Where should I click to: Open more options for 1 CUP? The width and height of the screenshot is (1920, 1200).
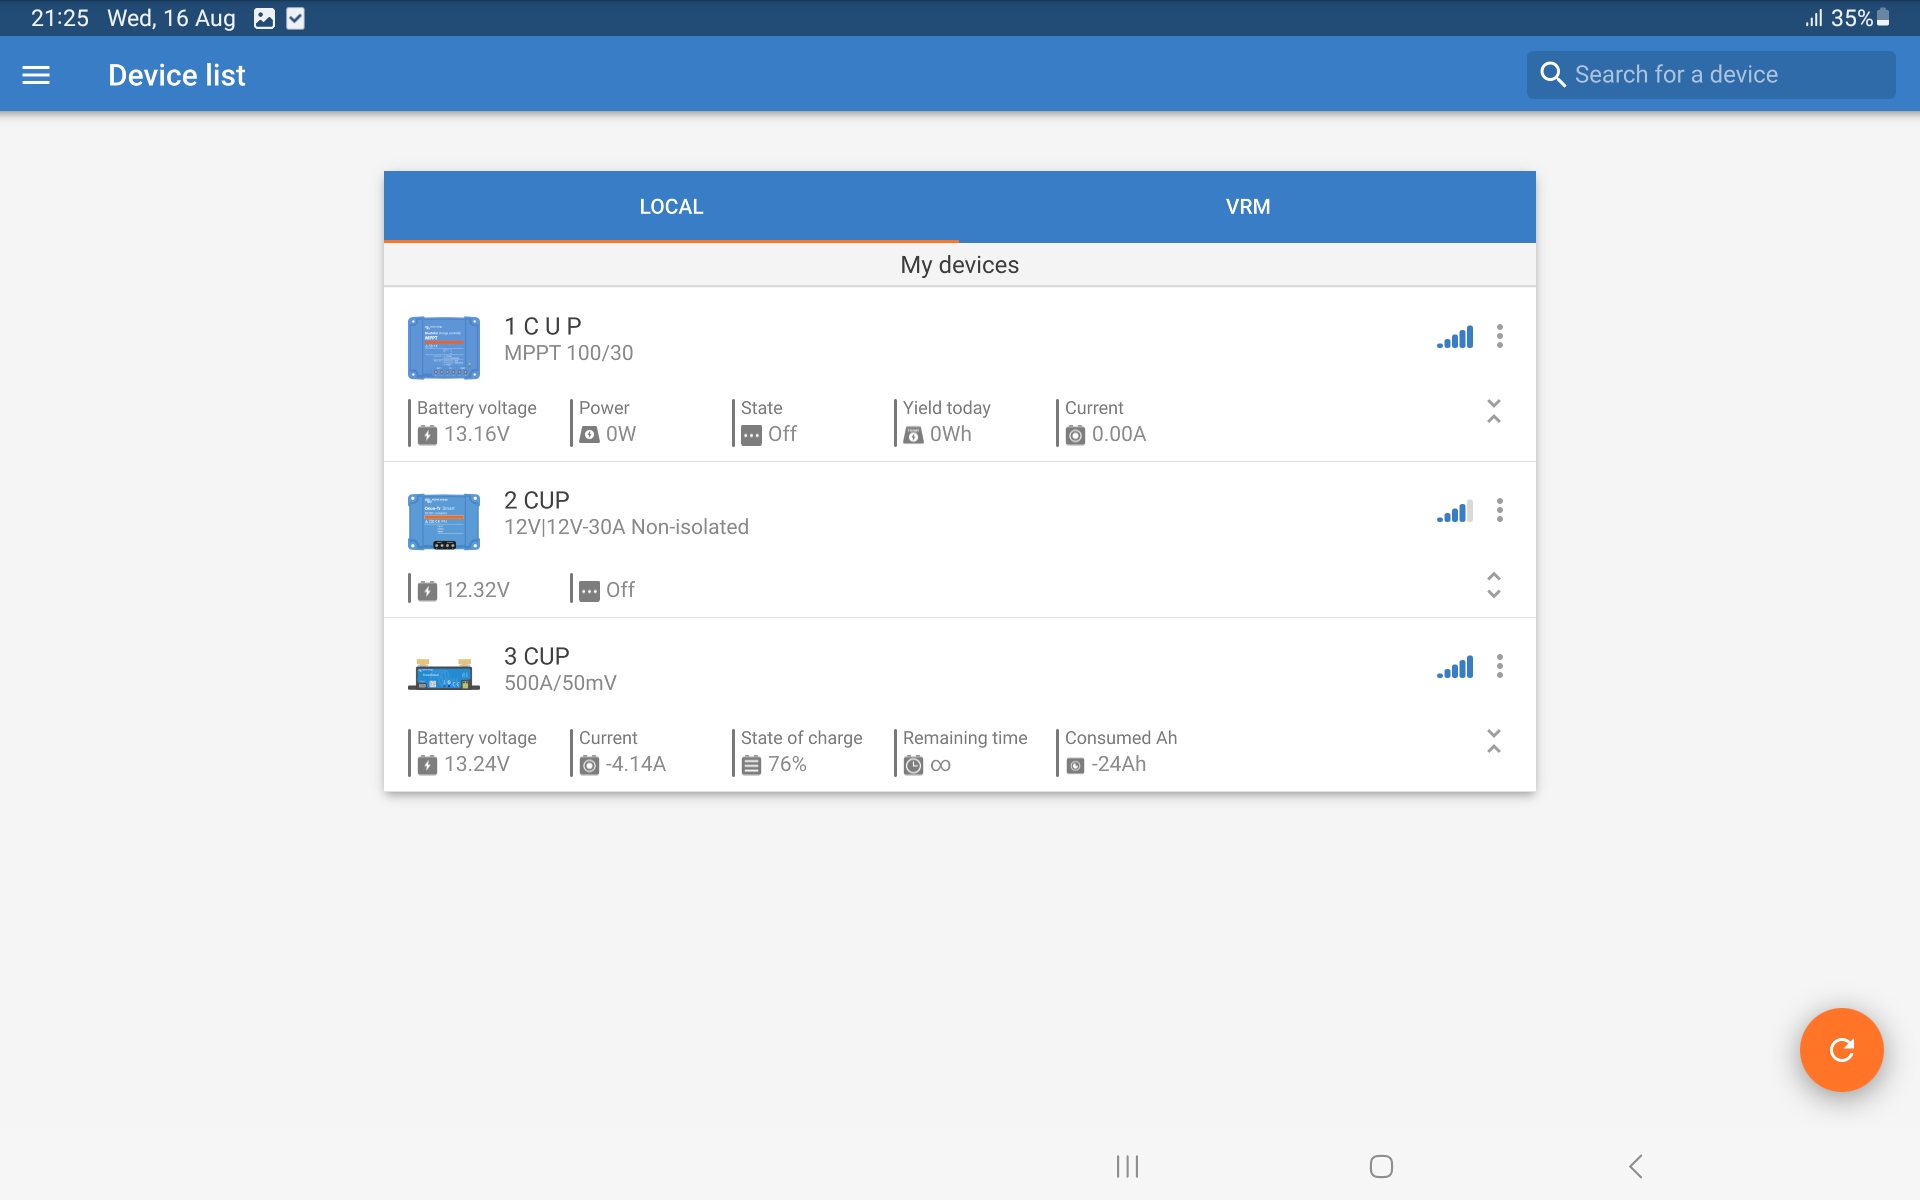1499,336
